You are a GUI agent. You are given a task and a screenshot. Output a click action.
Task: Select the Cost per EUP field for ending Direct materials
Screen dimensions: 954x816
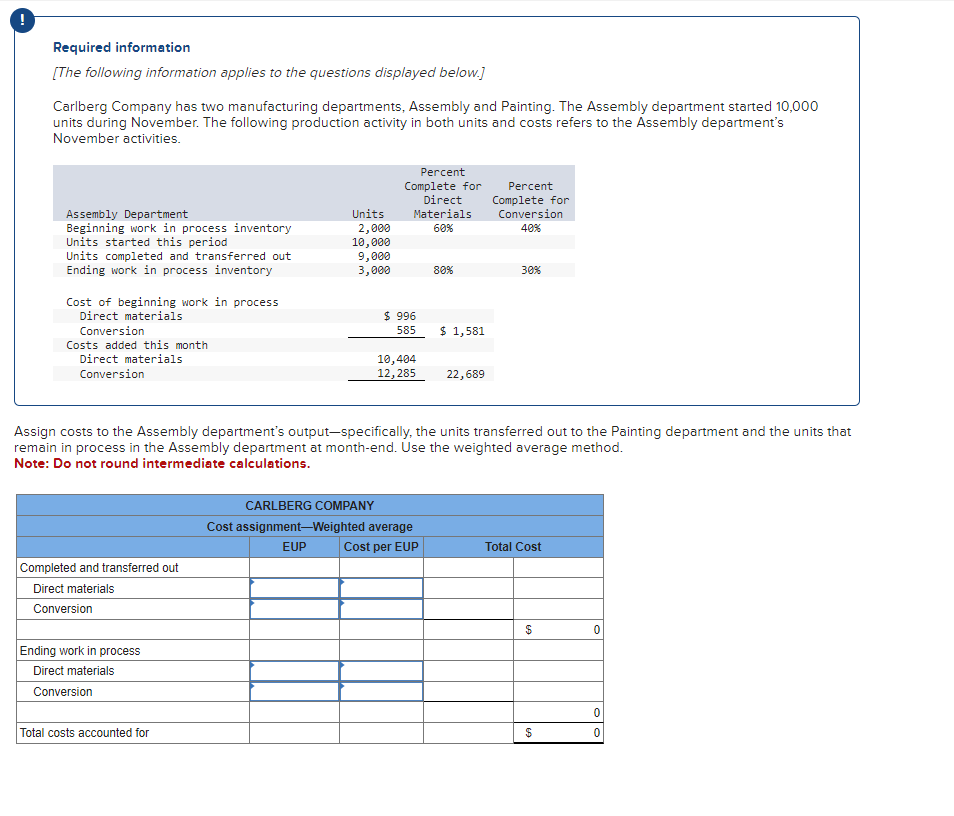point(379,671)
